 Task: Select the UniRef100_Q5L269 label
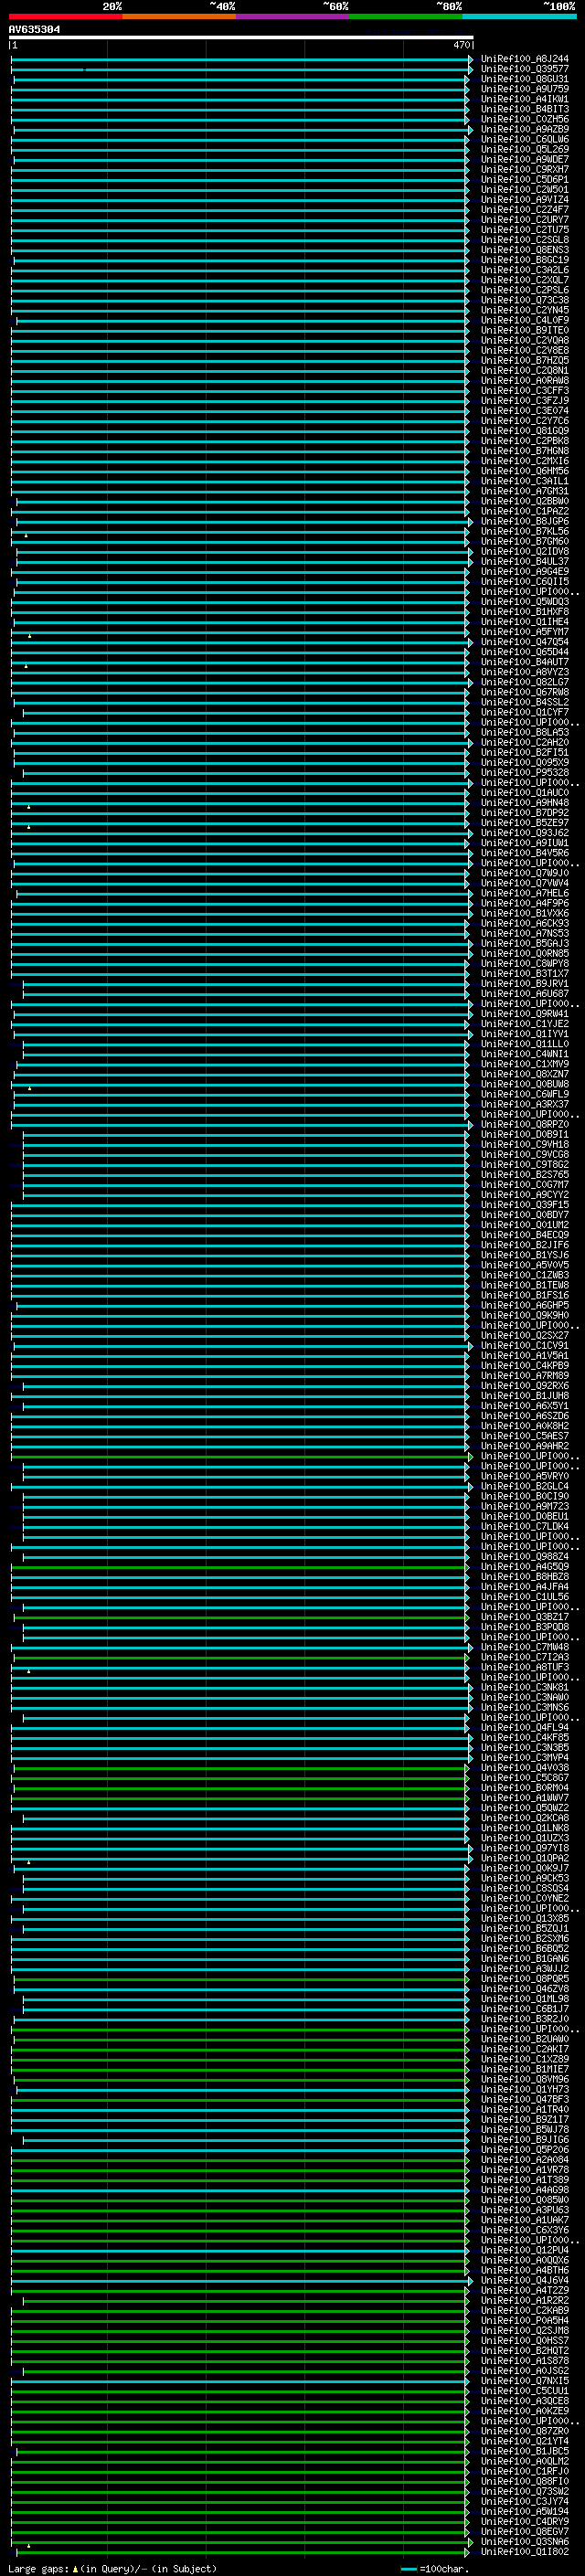pos(524,149)
